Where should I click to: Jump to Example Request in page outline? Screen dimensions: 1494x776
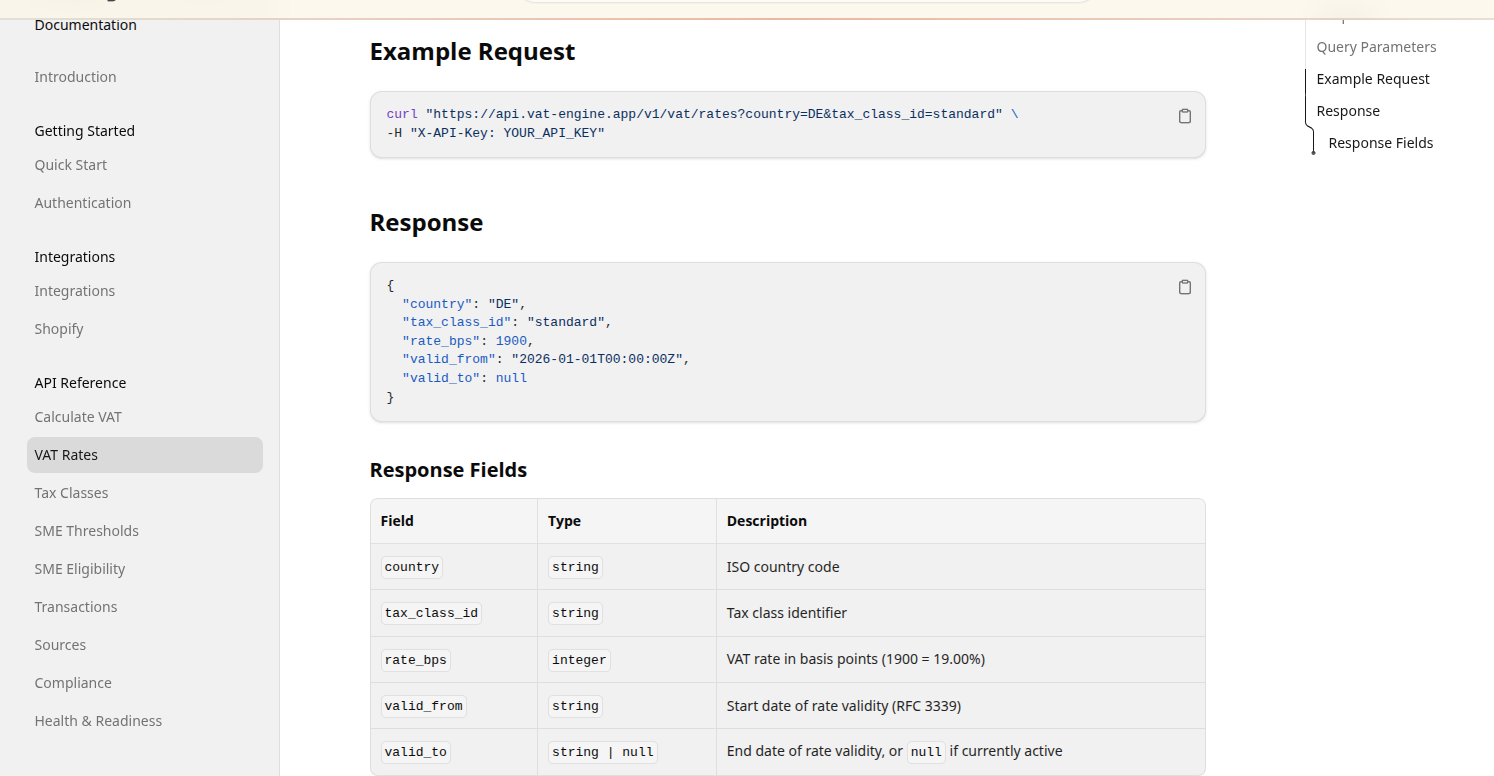1373,79
